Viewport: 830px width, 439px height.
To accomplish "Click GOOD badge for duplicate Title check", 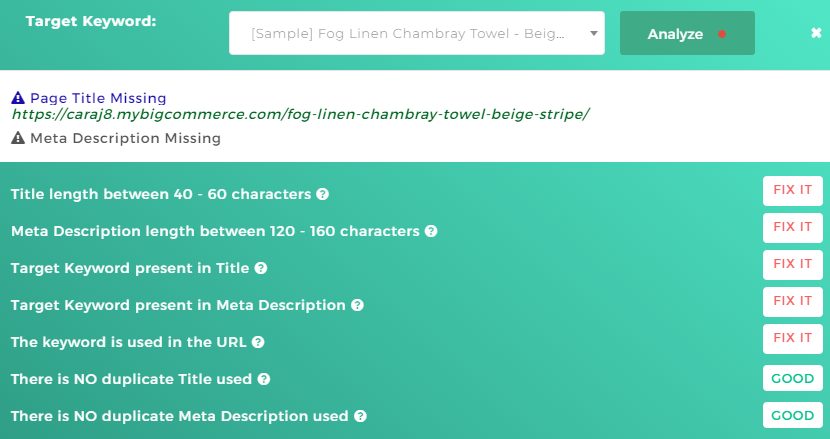I will pyautogui.click(x=792, y=378).
